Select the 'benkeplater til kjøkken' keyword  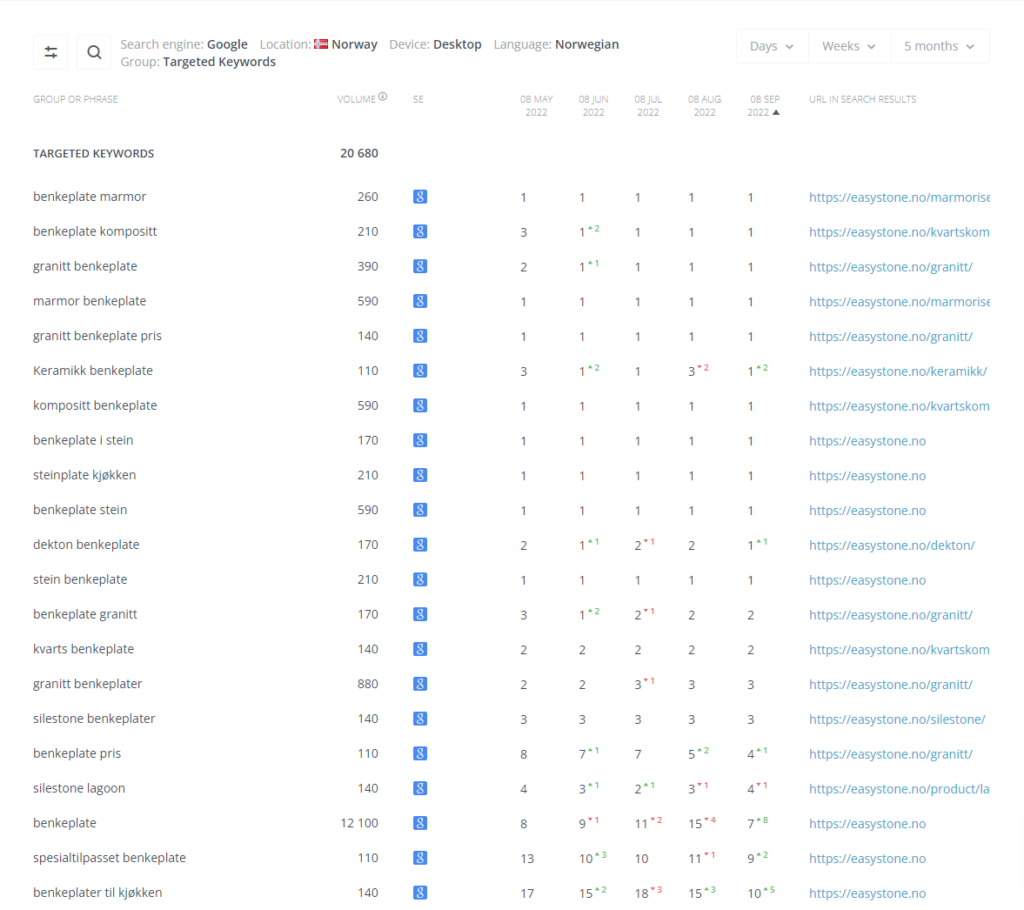(x=98, y=892)
